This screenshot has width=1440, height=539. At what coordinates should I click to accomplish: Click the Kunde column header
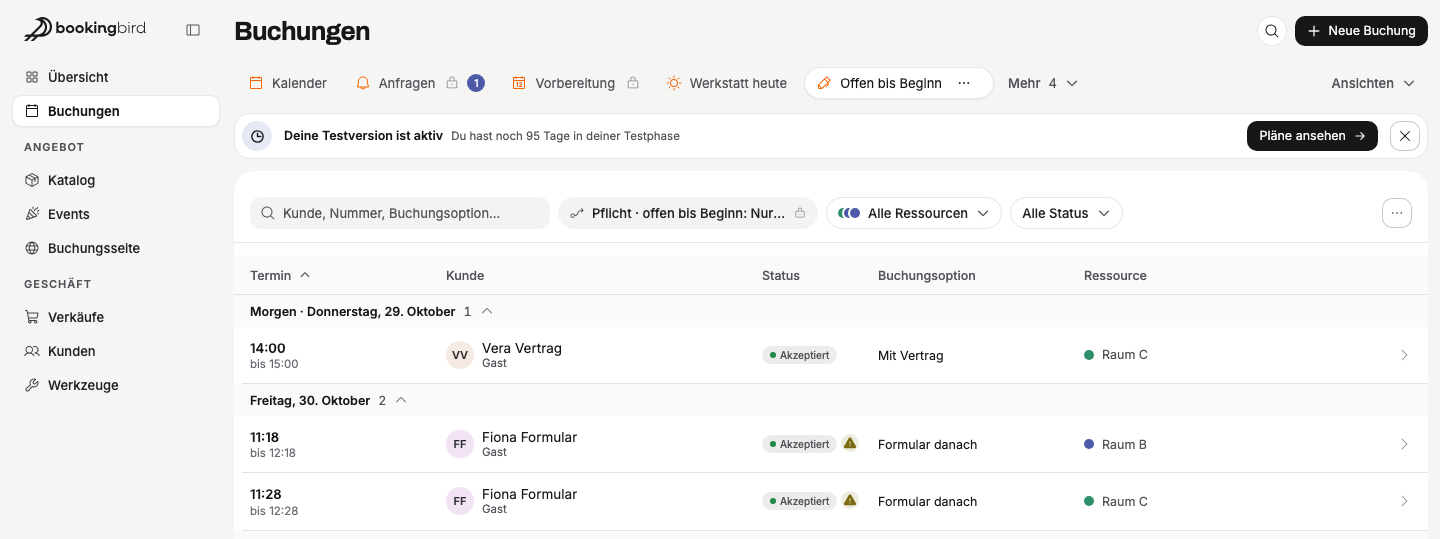[465, 275]
